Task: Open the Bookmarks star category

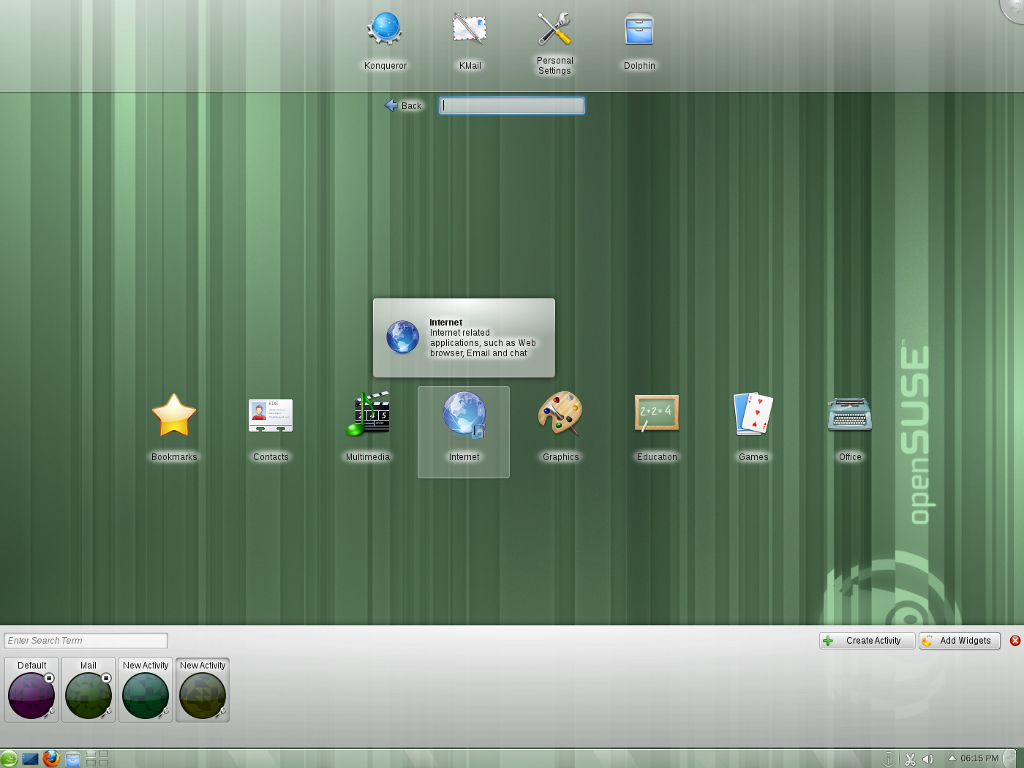Action: click(x=174, y=416)
